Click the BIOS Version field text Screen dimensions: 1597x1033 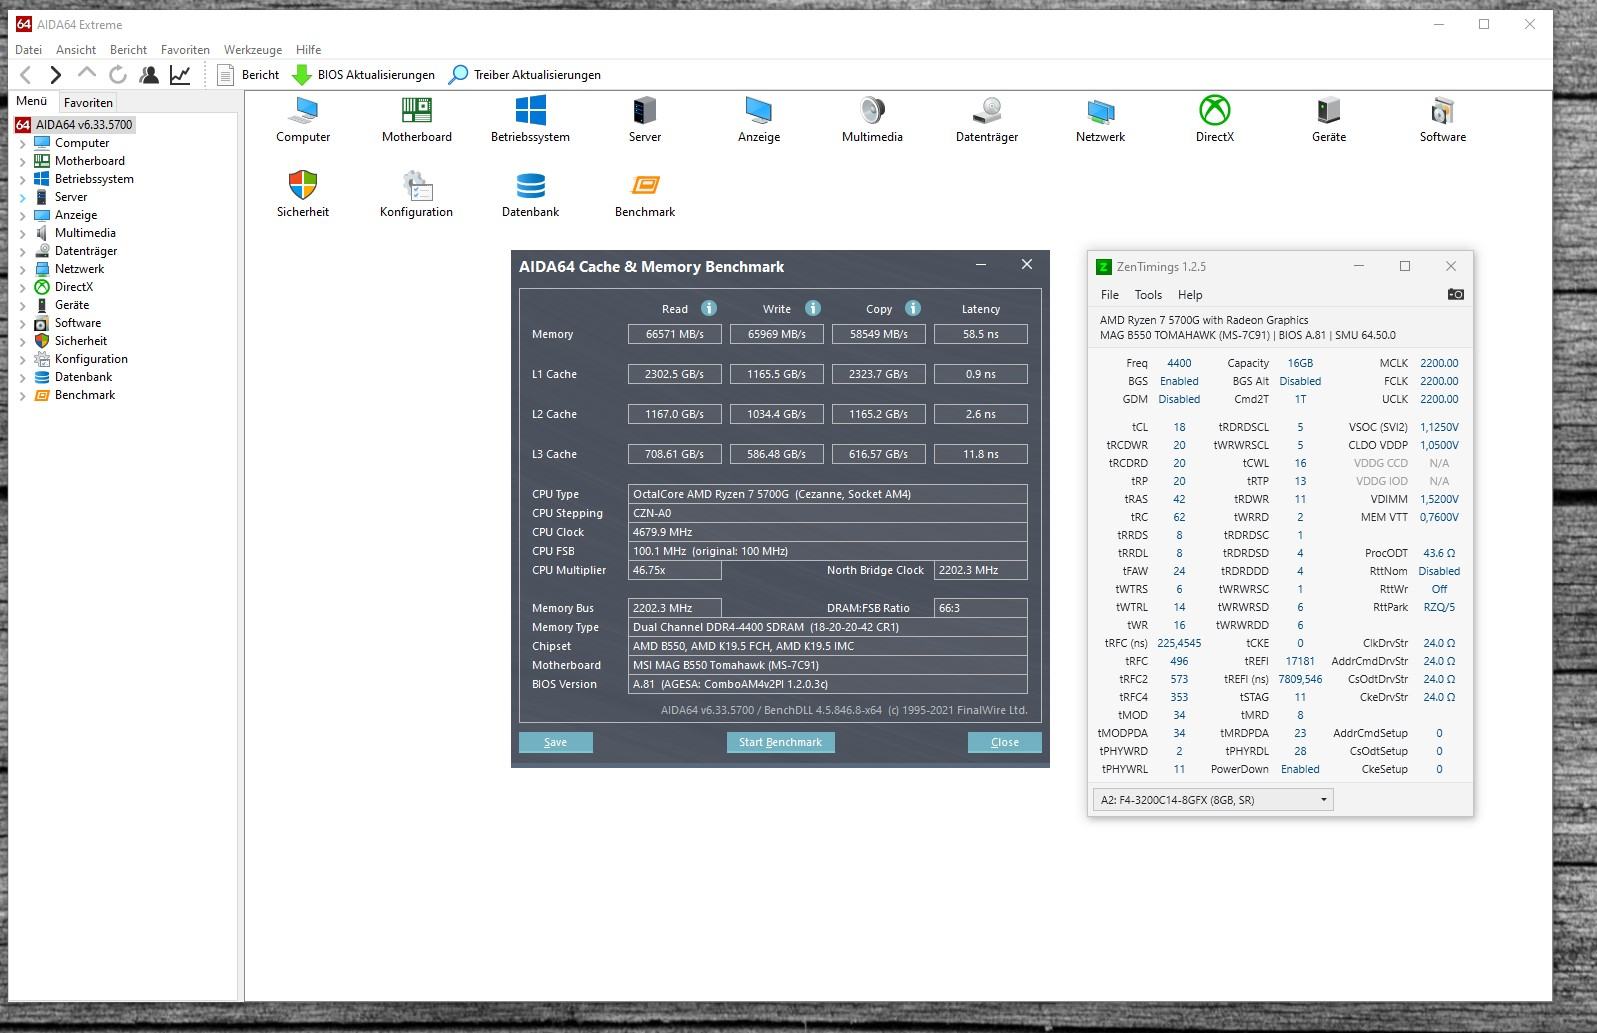coord(828,684)
